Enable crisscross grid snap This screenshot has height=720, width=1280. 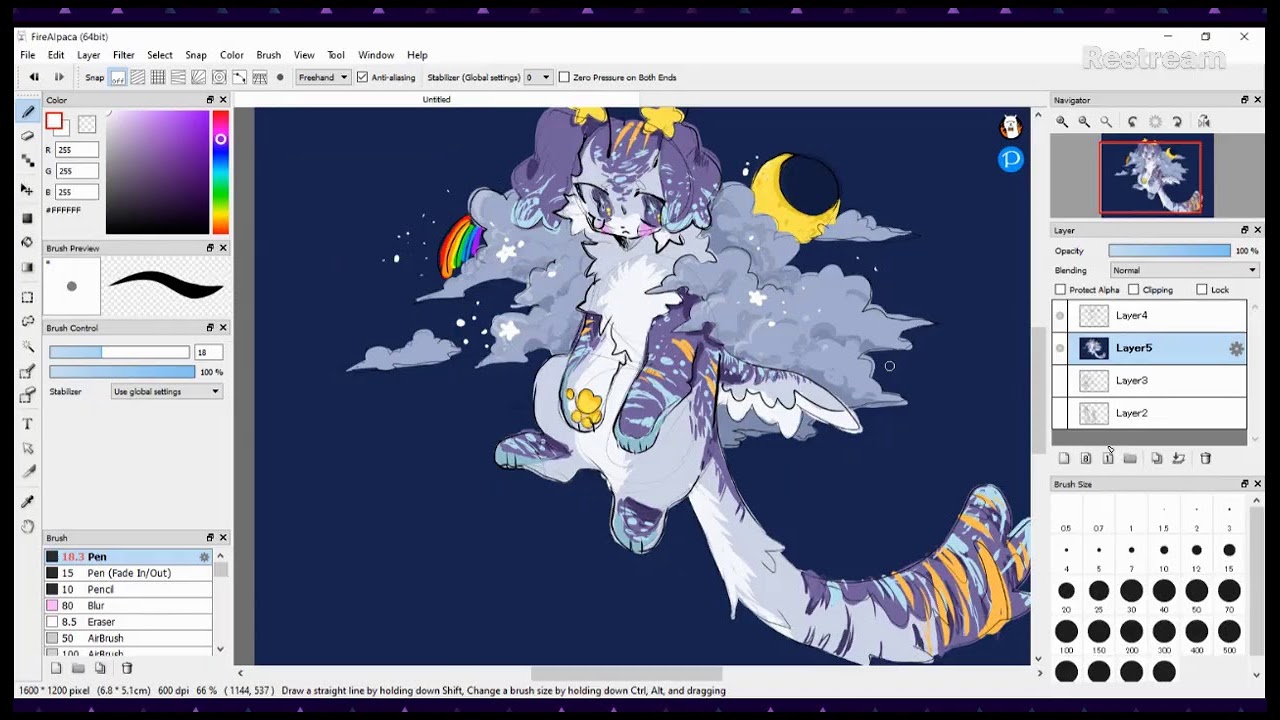pyautogui.click(x=158, y=77)
